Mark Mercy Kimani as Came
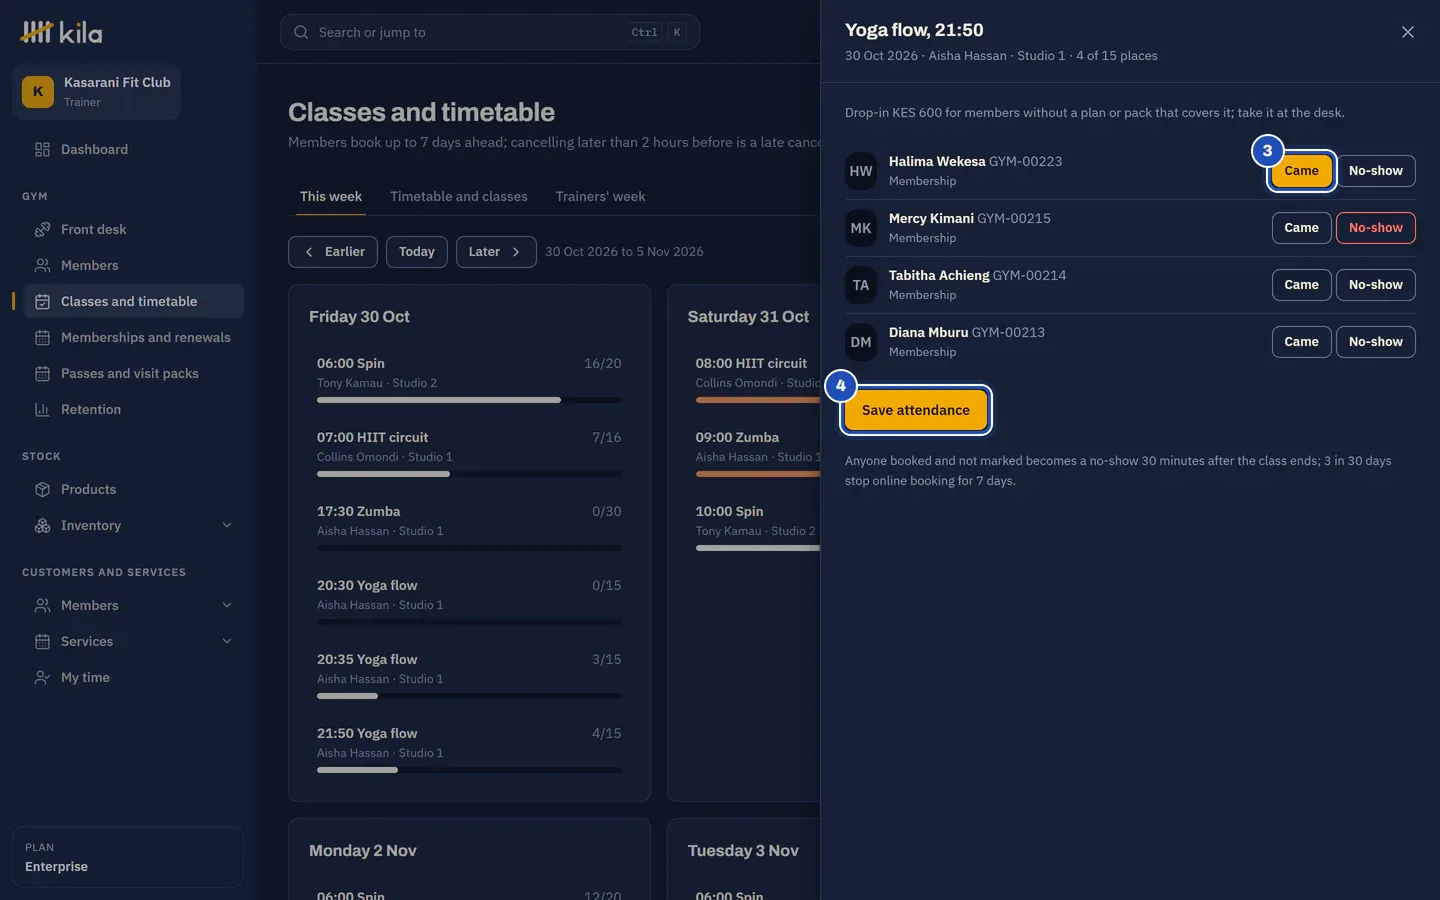This screenshot has width=1440, height=900. (1301, 228)
